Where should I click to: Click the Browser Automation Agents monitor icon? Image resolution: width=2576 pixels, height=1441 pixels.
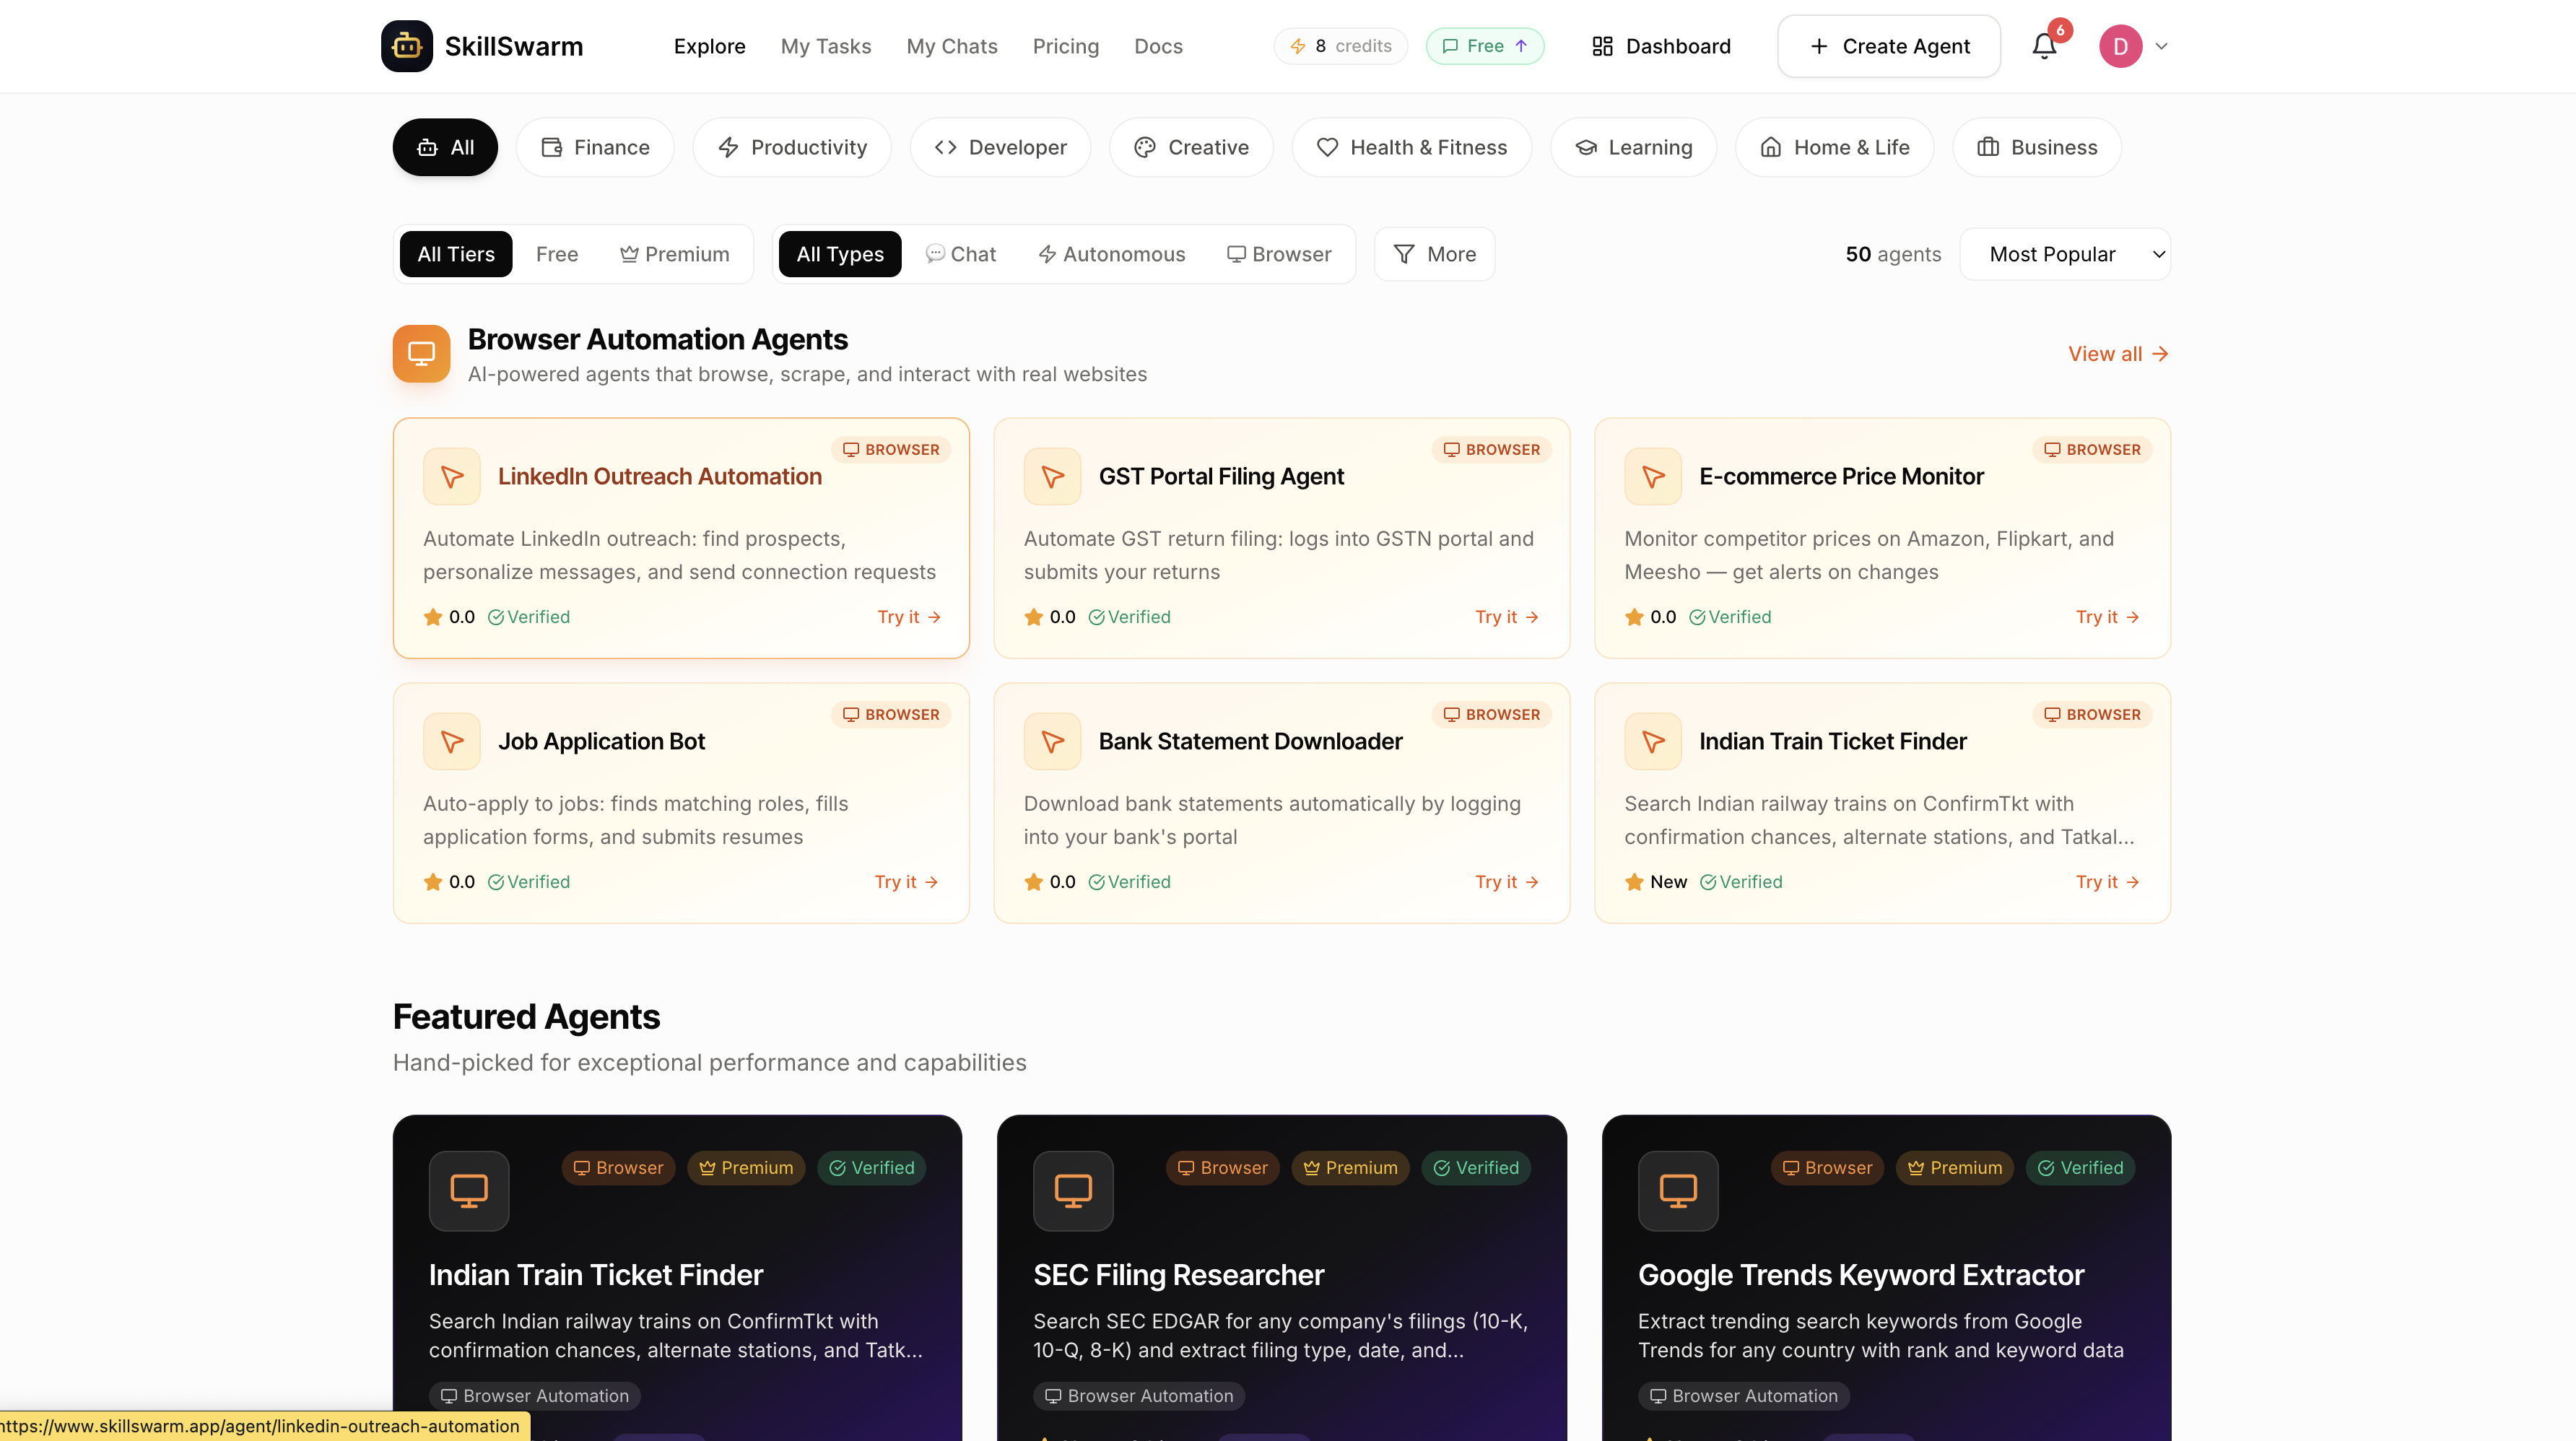[421, 353]
